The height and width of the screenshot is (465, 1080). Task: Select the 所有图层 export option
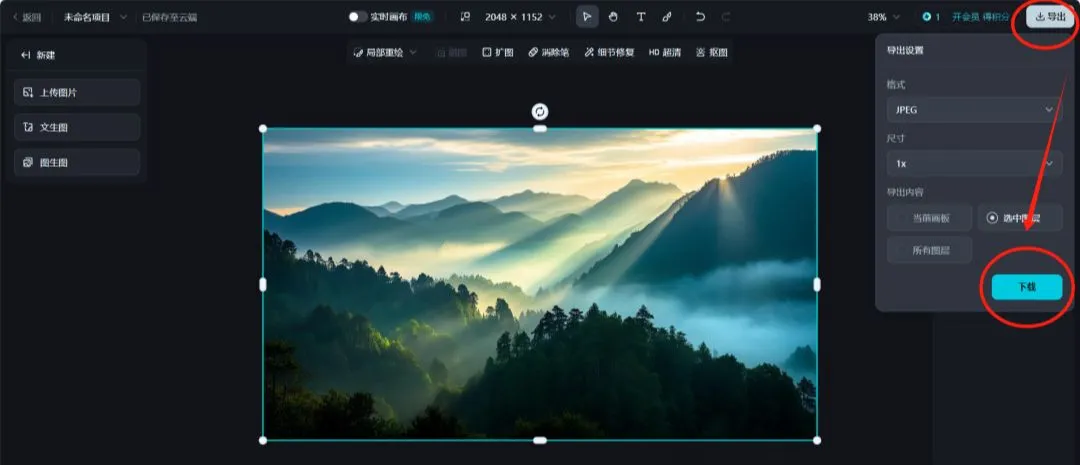tap(930, 250)
